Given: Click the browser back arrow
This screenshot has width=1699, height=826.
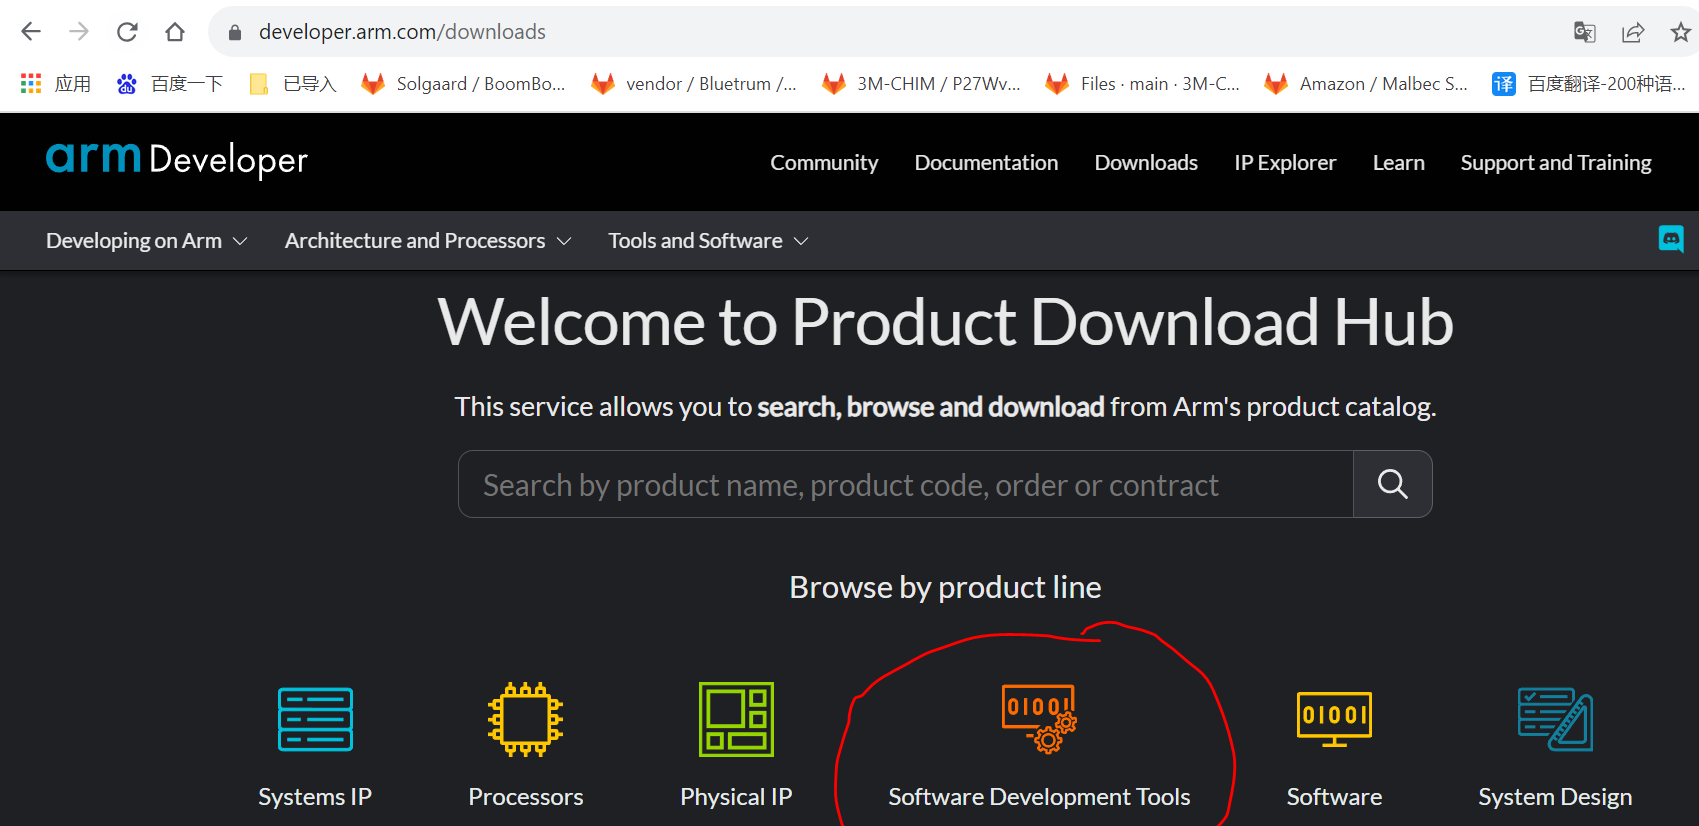Looking at the screenshot, I should tap(31, 32).
